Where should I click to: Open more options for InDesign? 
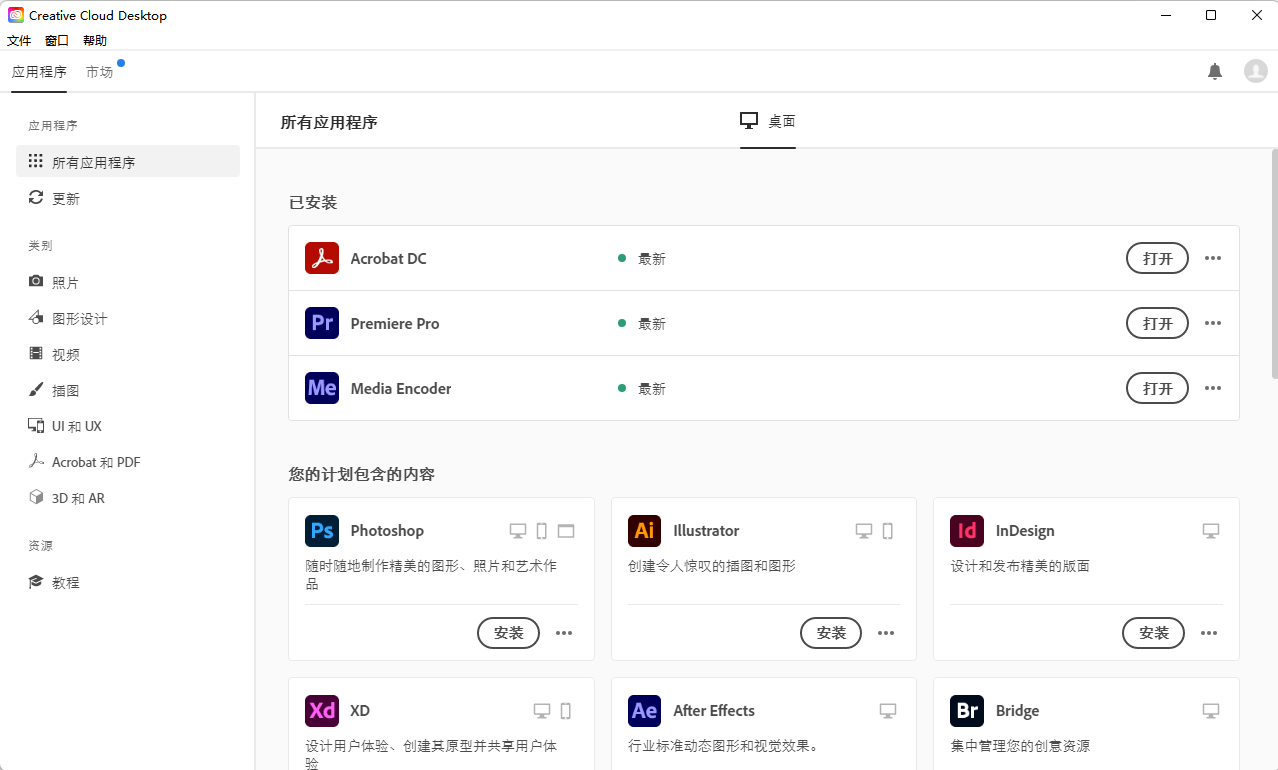(x=1209, y=633)
